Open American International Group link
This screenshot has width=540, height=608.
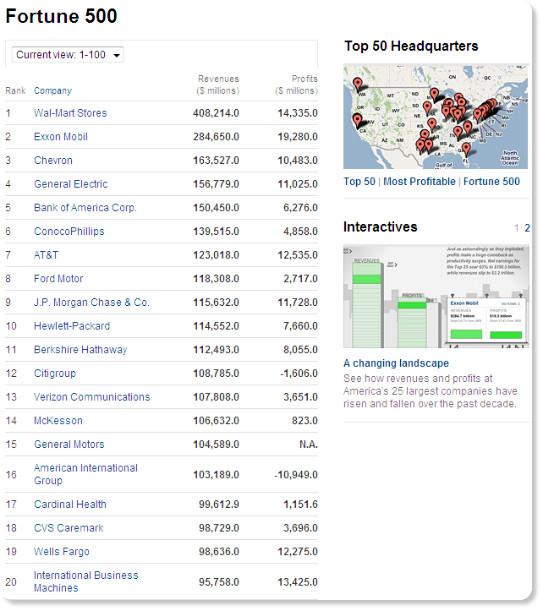pos(86,474)
